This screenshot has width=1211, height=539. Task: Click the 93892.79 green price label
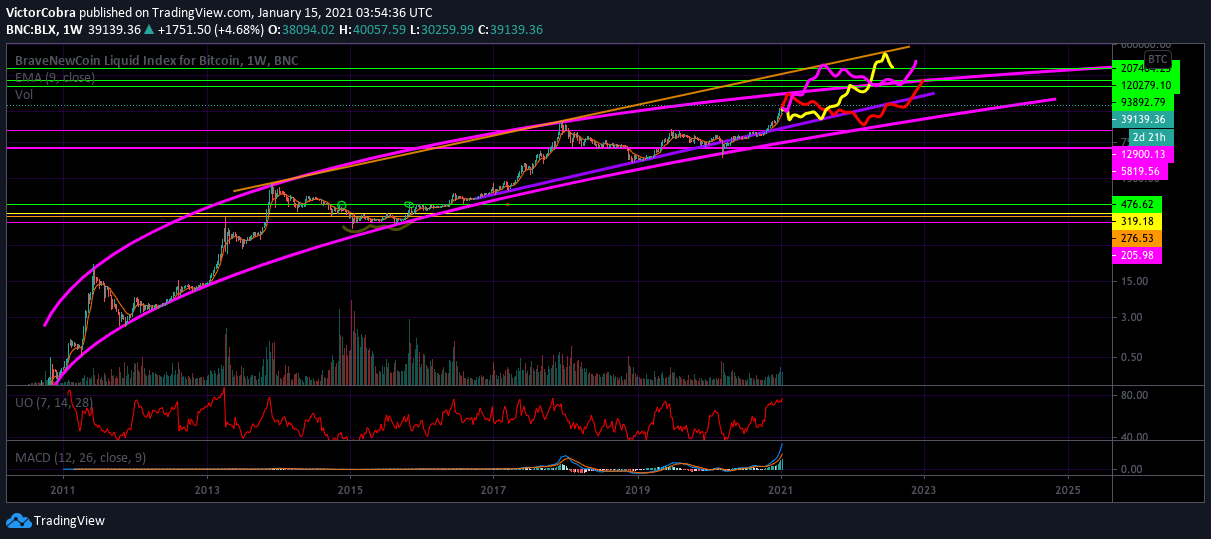pyautogui.click(x=1143, y=102)
